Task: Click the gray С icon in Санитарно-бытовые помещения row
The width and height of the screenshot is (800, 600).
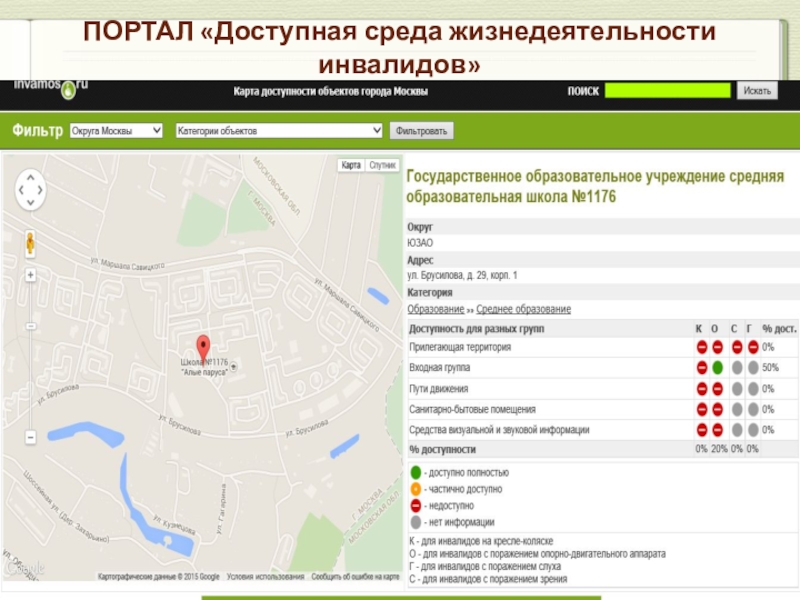Action: (737, 409)
